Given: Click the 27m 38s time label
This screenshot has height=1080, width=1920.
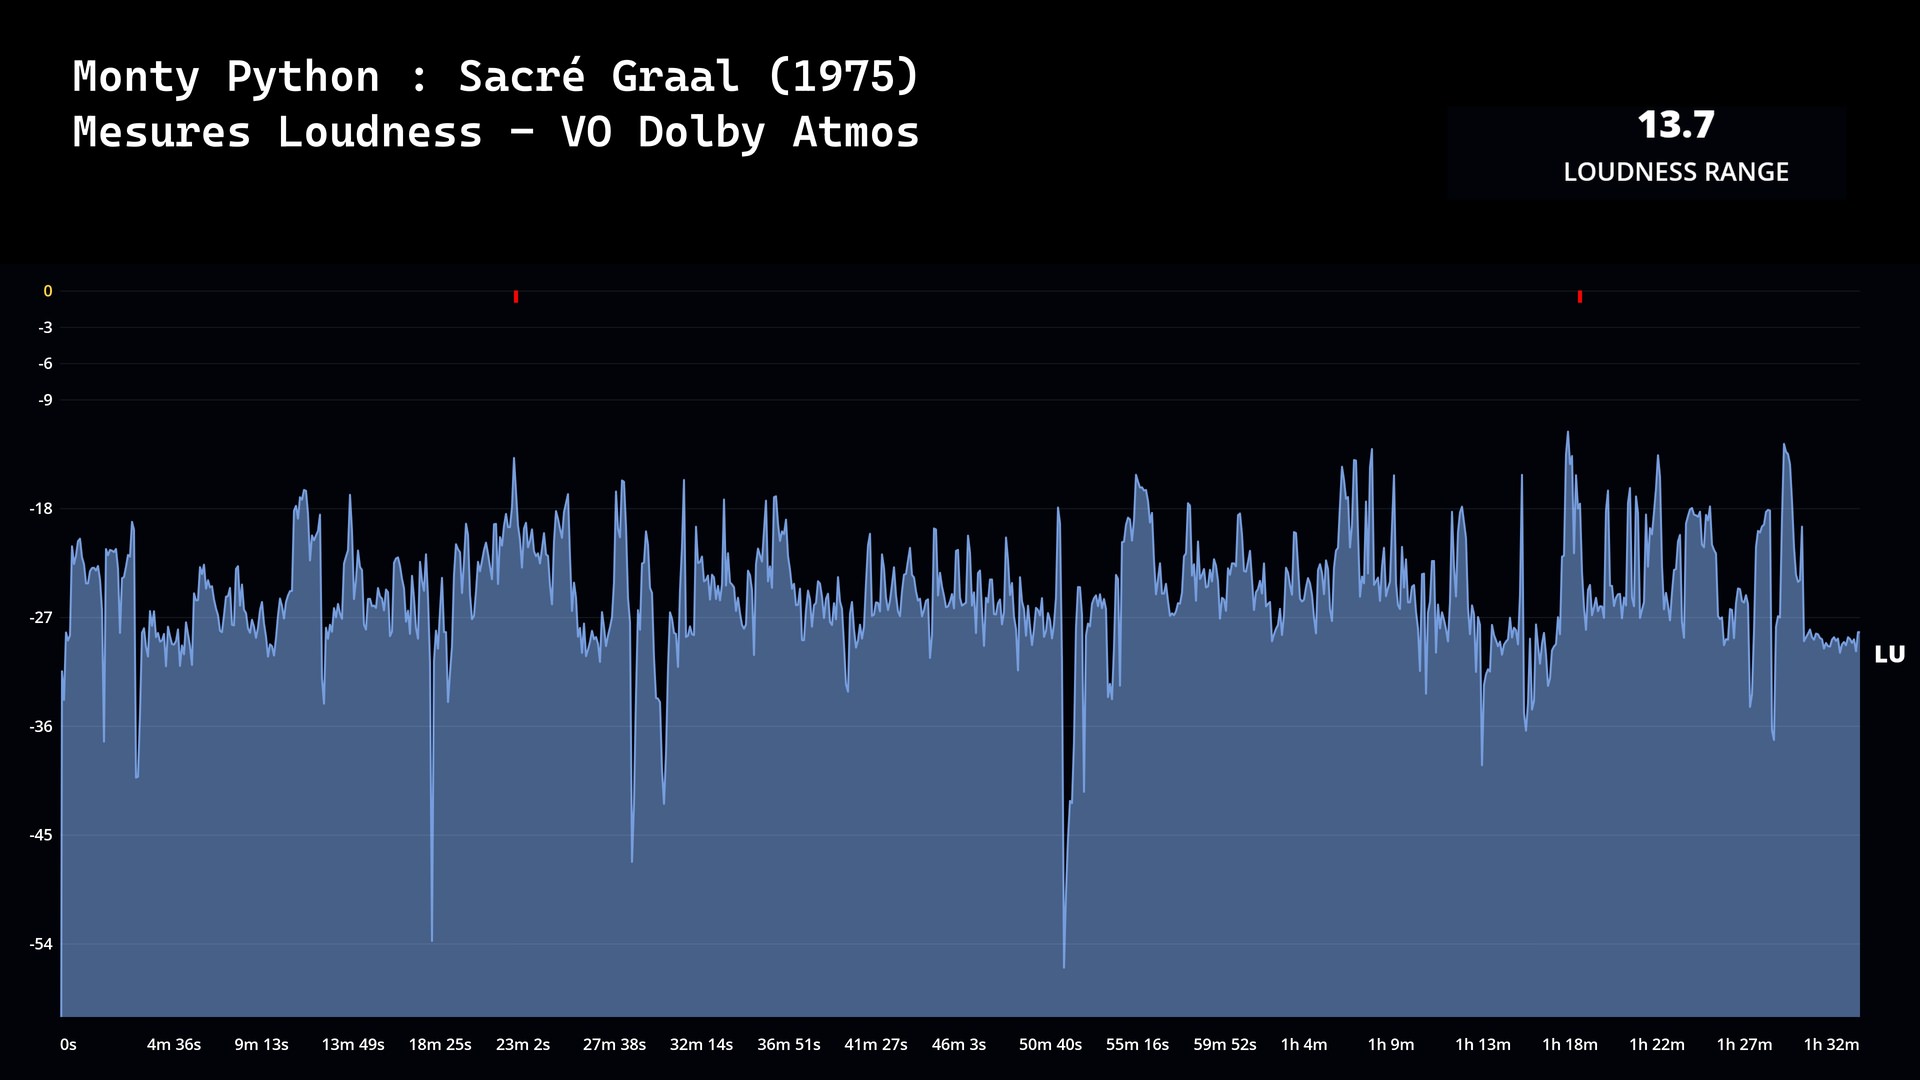Looking at the screenshot, I should coord(614,1045).
